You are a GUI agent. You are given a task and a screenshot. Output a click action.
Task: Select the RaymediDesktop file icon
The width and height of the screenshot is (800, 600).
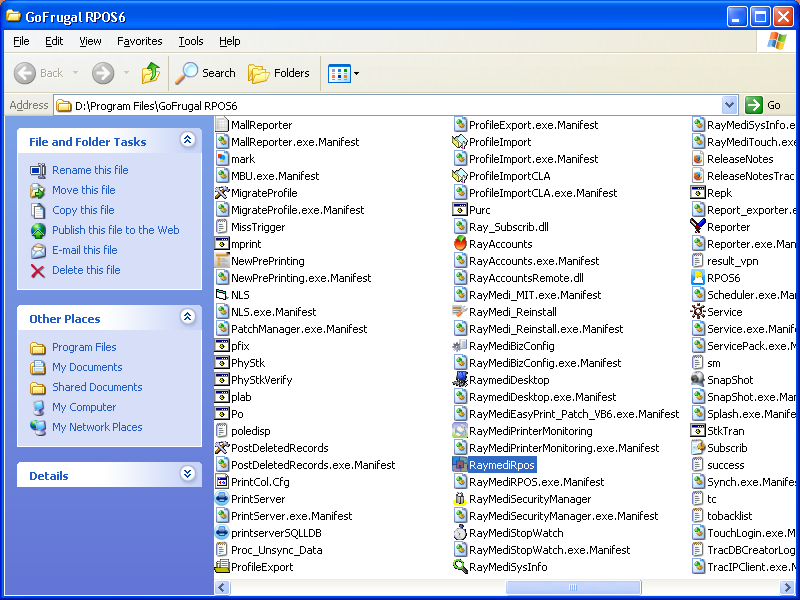coord(460,380)
